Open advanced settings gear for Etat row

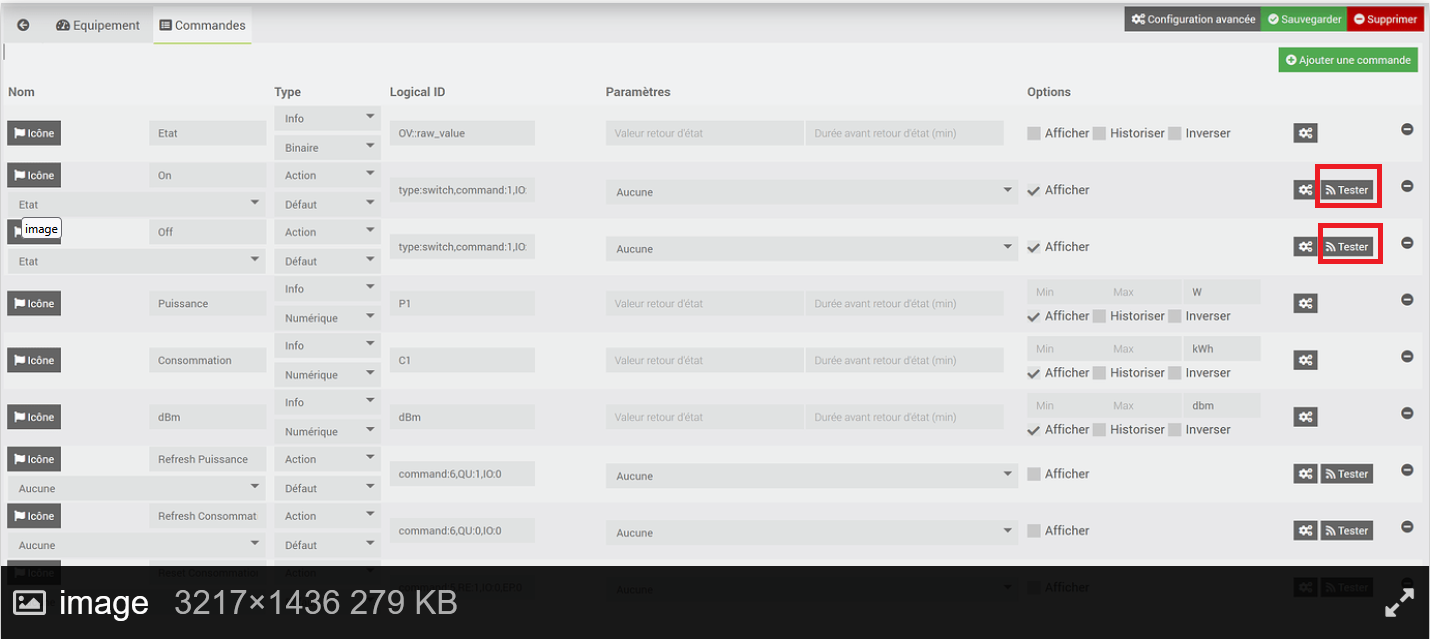[1305, 133]
